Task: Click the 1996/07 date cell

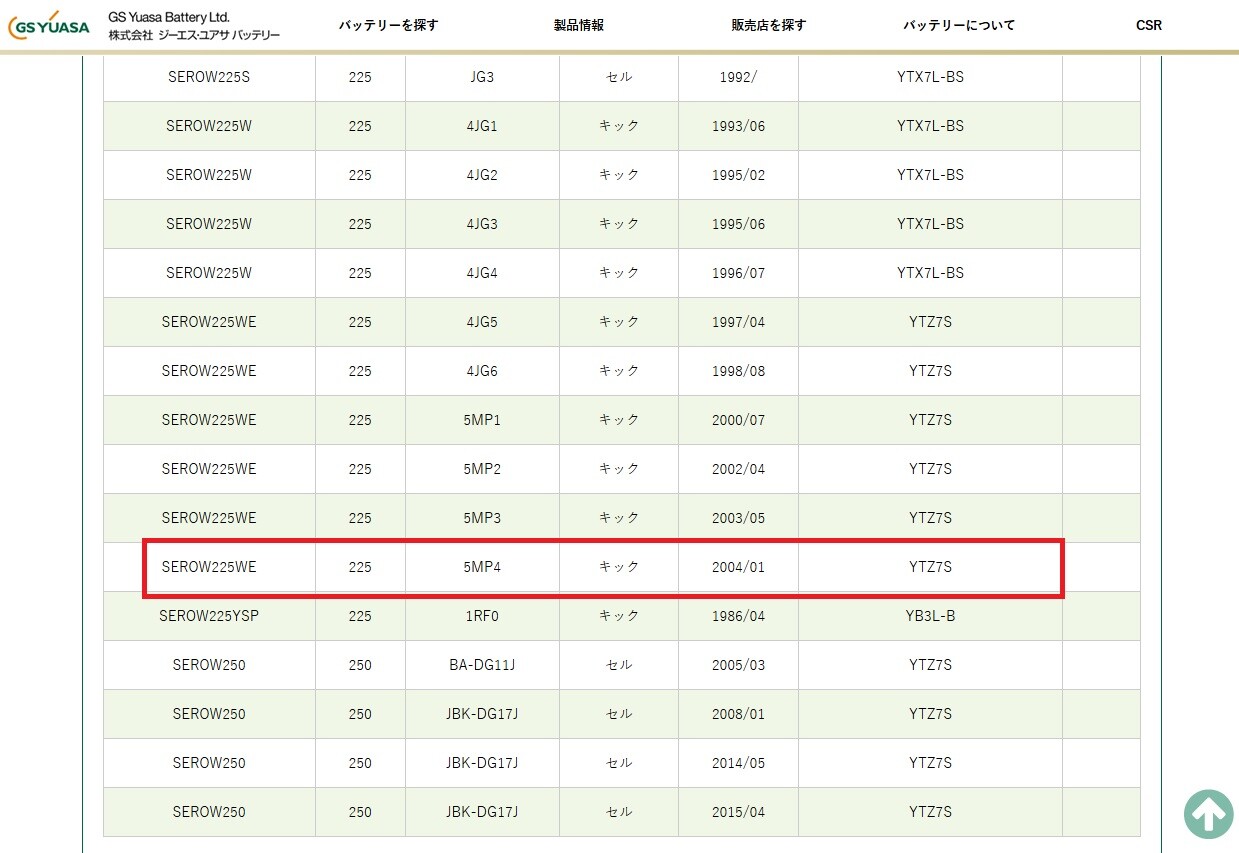Action: pos(738,273)
